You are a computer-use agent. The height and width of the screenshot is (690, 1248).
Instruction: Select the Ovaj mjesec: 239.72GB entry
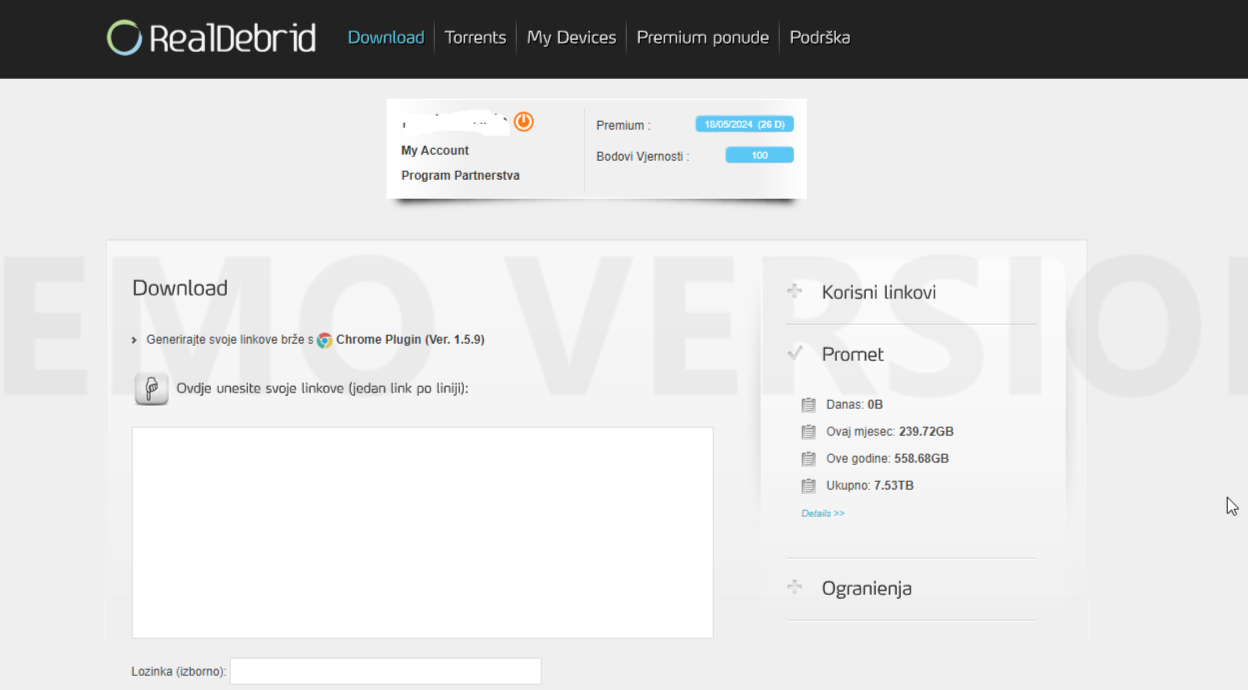pyautogui.click(x=890, y=432)
